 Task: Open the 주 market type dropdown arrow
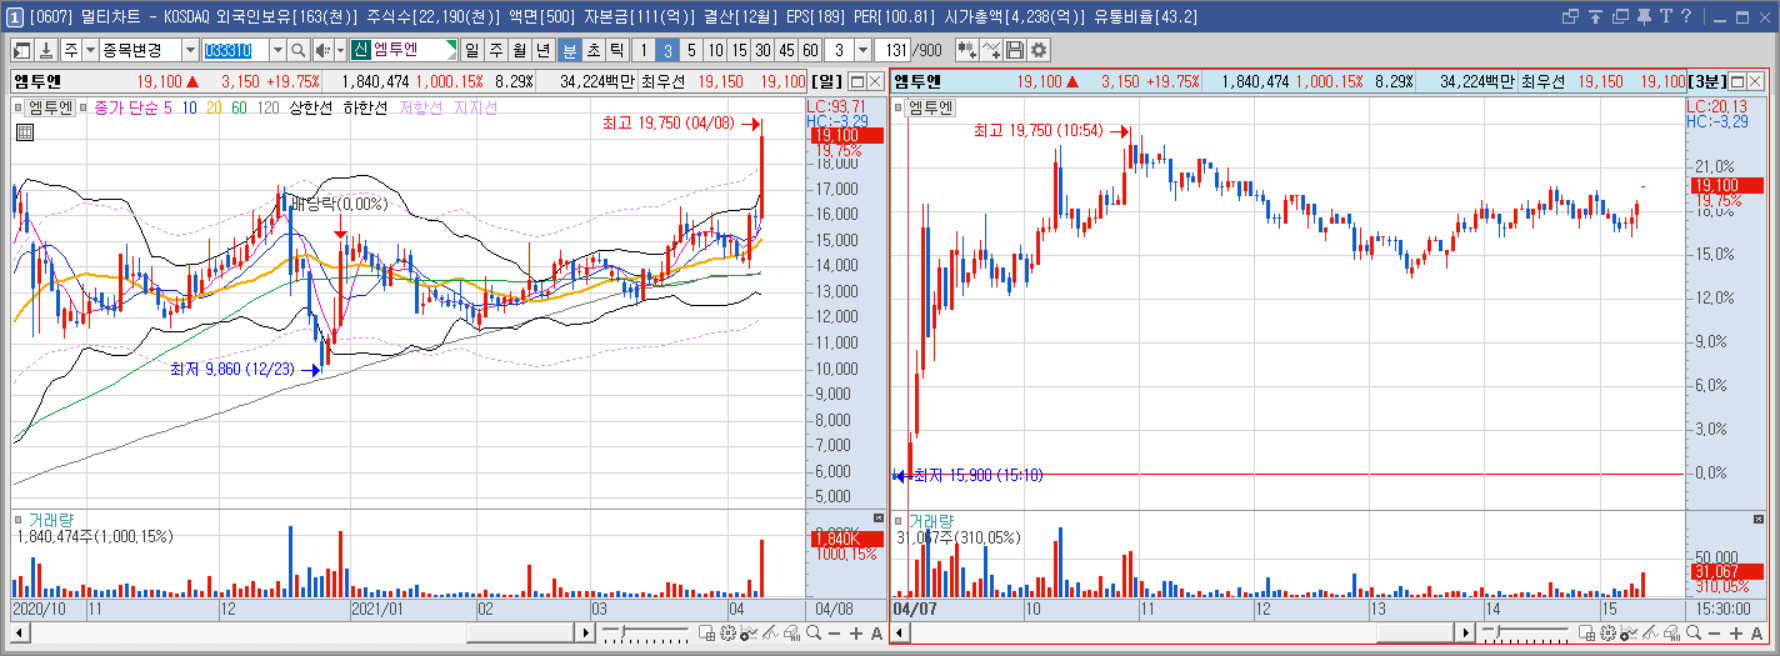pos(90,50)
